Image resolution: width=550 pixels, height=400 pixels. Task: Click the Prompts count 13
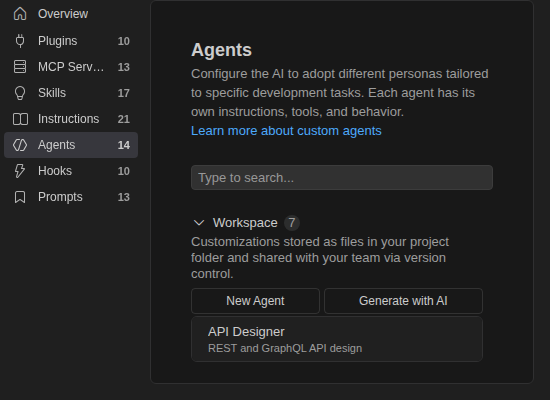click(123, 197)
